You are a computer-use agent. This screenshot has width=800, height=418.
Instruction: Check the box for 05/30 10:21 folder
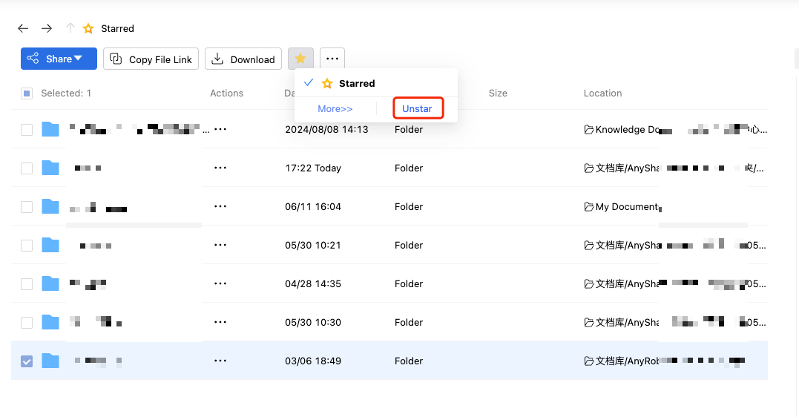[x=27, y=245]
